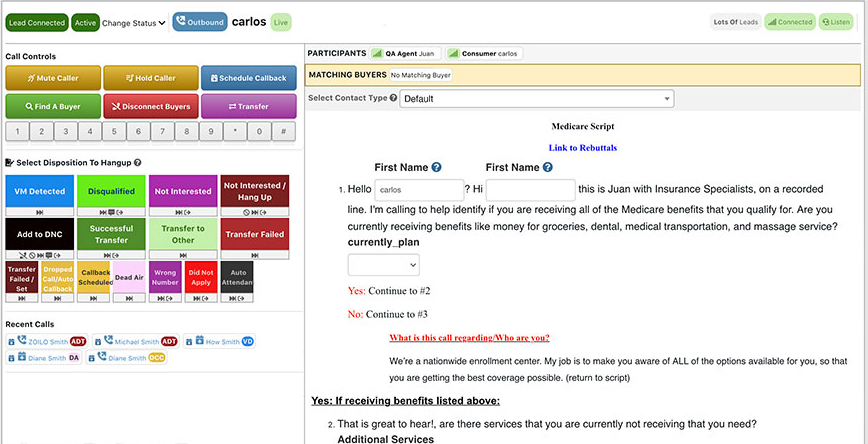Open the Change Status dropdown

[133, 23]
